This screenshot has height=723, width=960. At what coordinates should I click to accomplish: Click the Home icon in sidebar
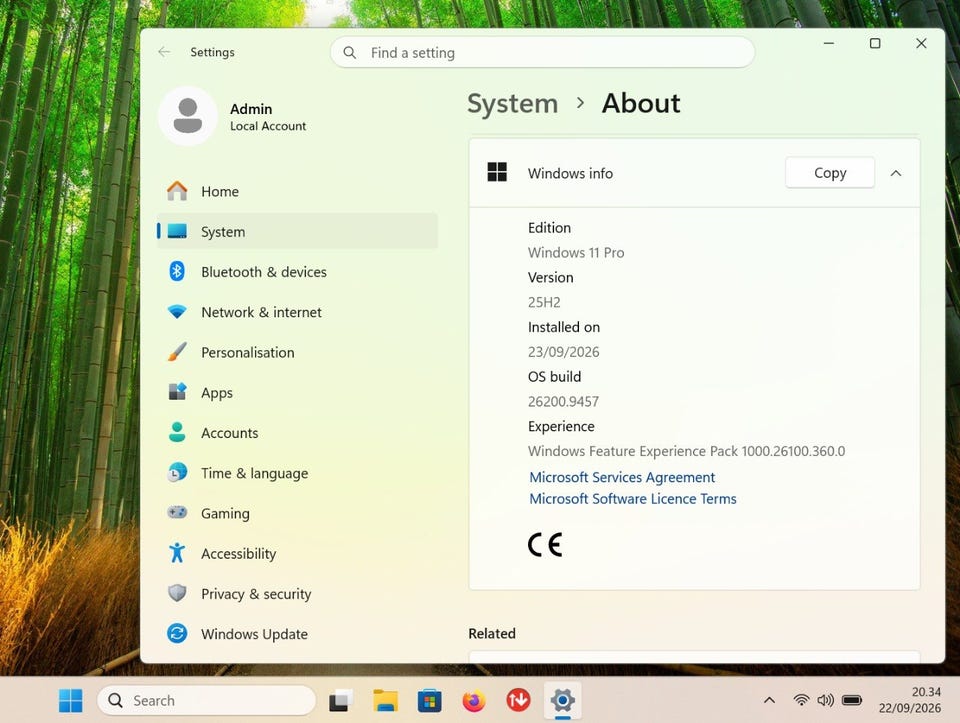(x=177, y=191)
